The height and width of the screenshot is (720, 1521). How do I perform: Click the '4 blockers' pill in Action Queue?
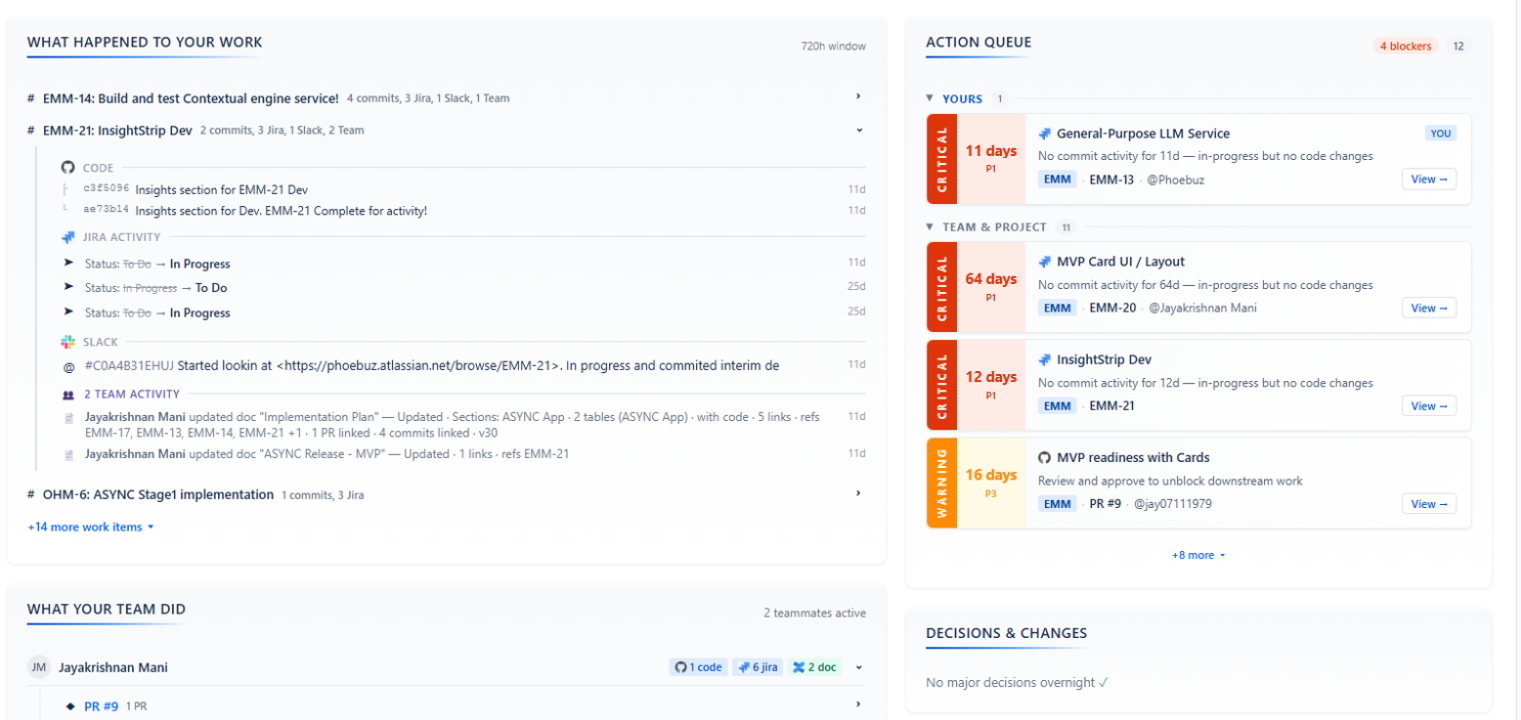coord(1404,45)
